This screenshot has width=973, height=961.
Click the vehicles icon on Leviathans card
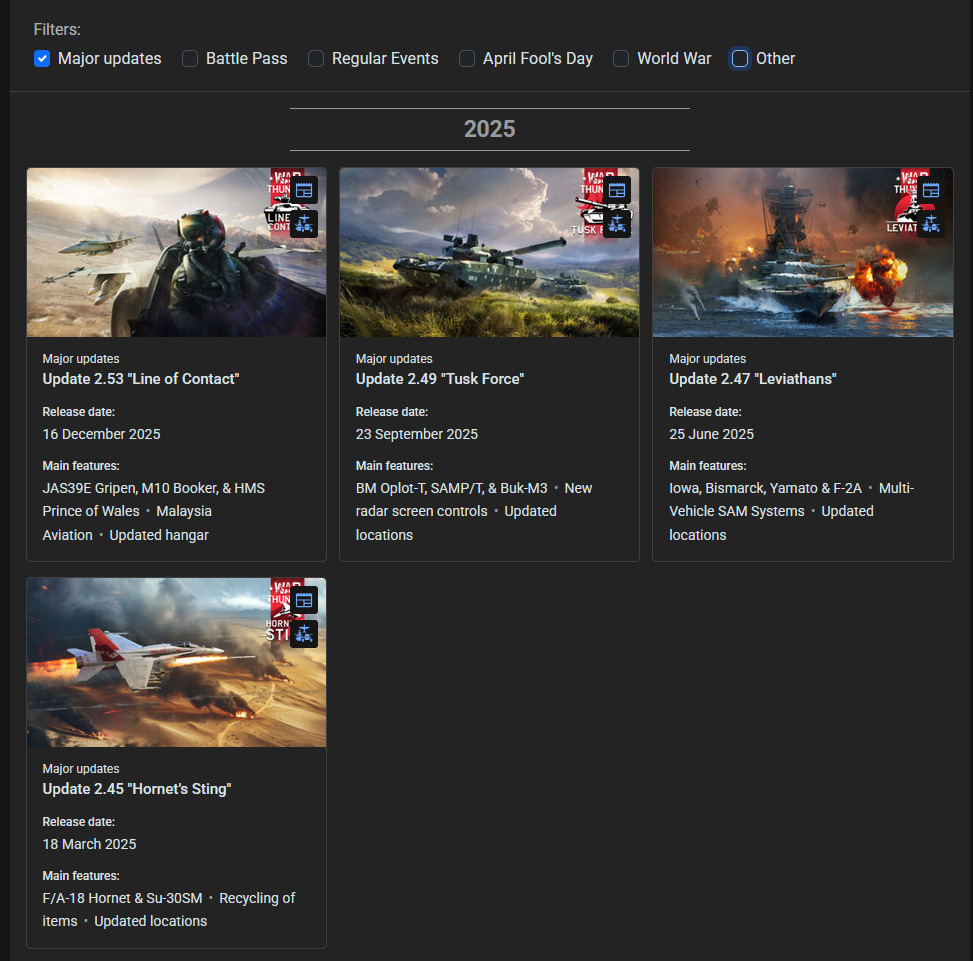point(930,224)
